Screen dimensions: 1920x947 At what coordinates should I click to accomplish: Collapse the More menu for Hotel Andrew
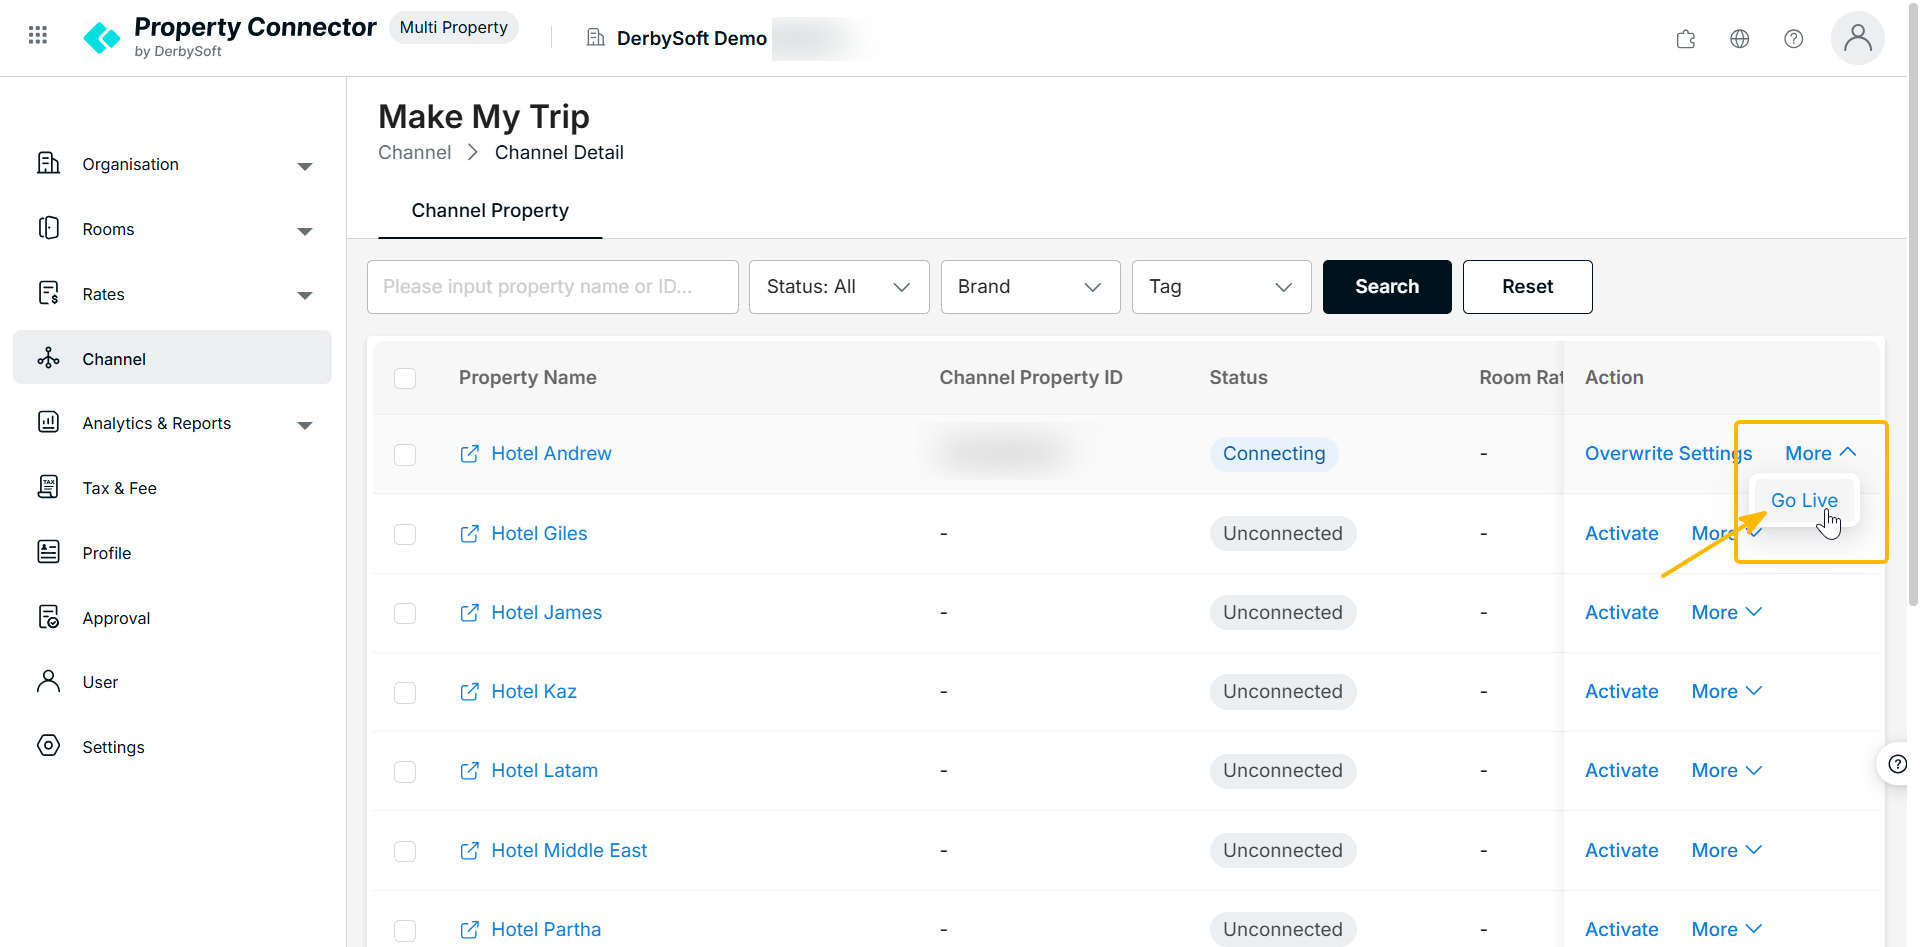point(1821,454)
